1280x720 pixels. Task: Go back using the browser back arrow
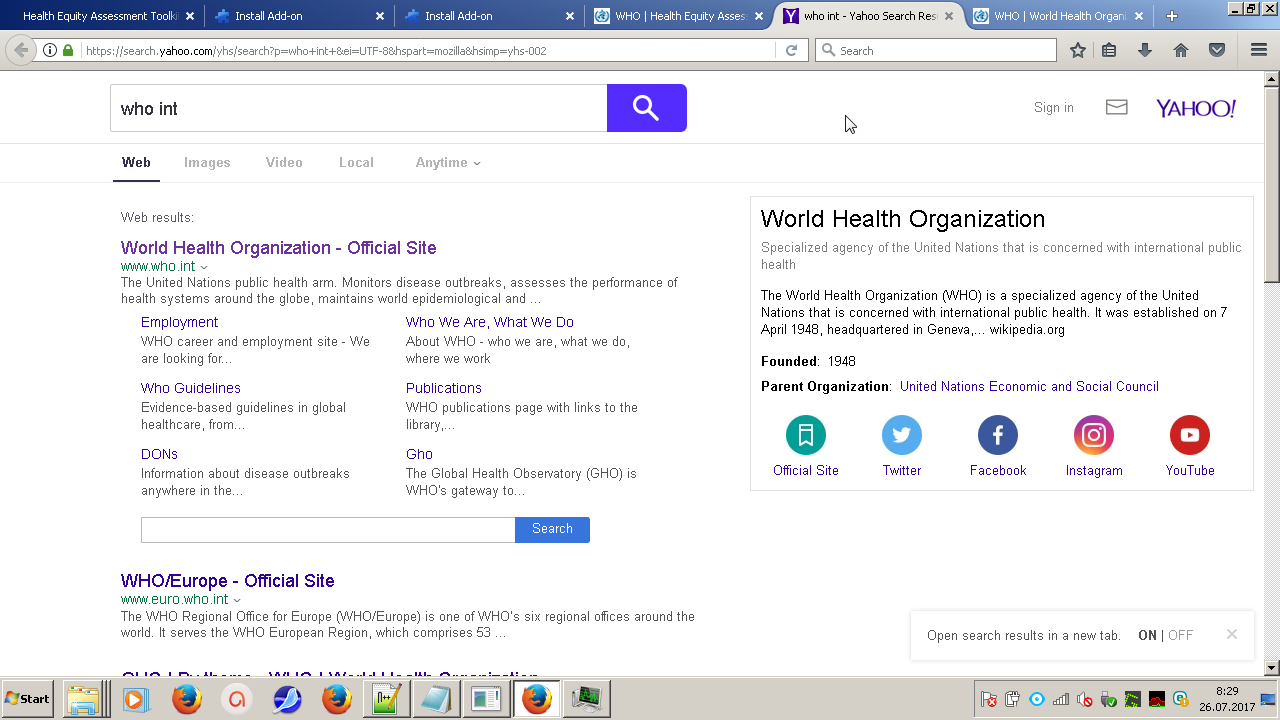coord(21,50)
